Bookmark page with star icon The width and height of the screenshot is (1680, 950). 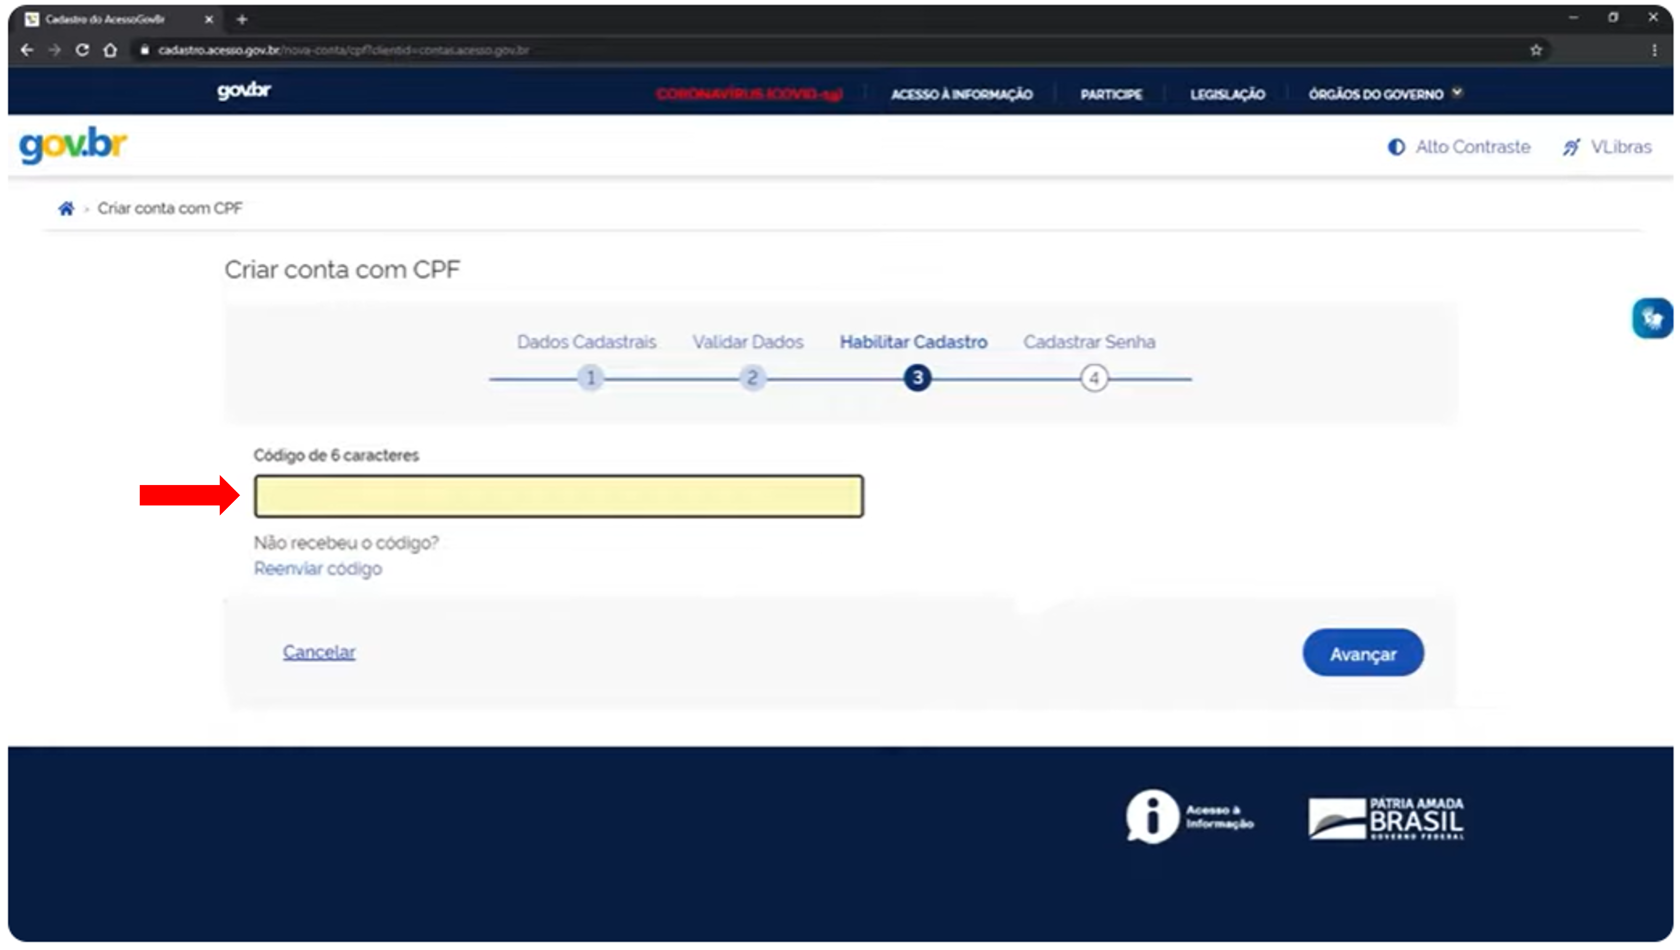(1535, 50)
